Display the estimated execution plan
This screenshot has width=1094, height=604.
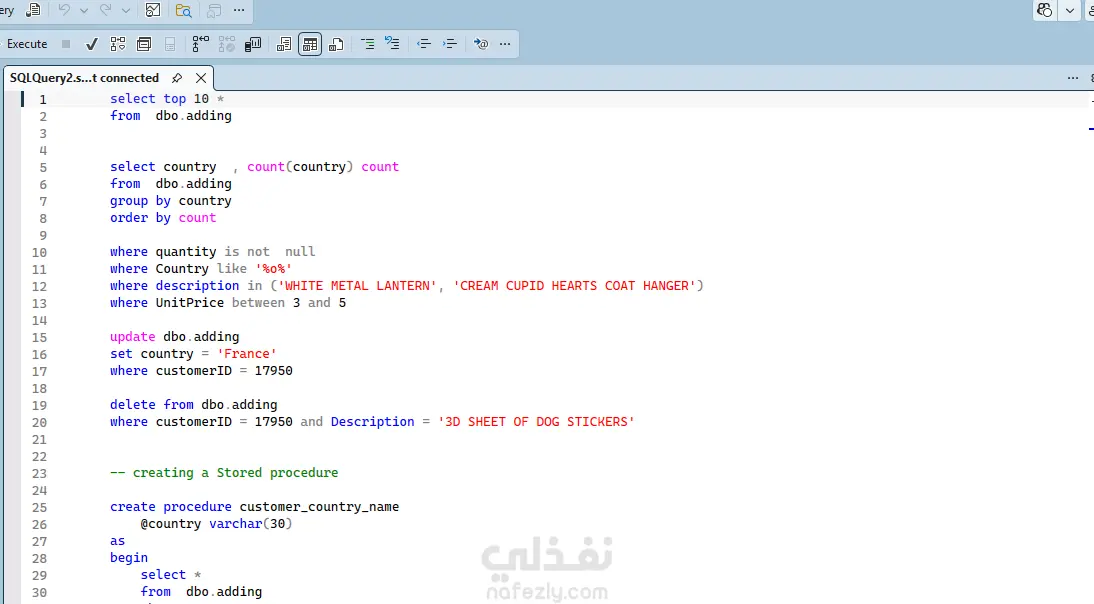pos(118,44)
